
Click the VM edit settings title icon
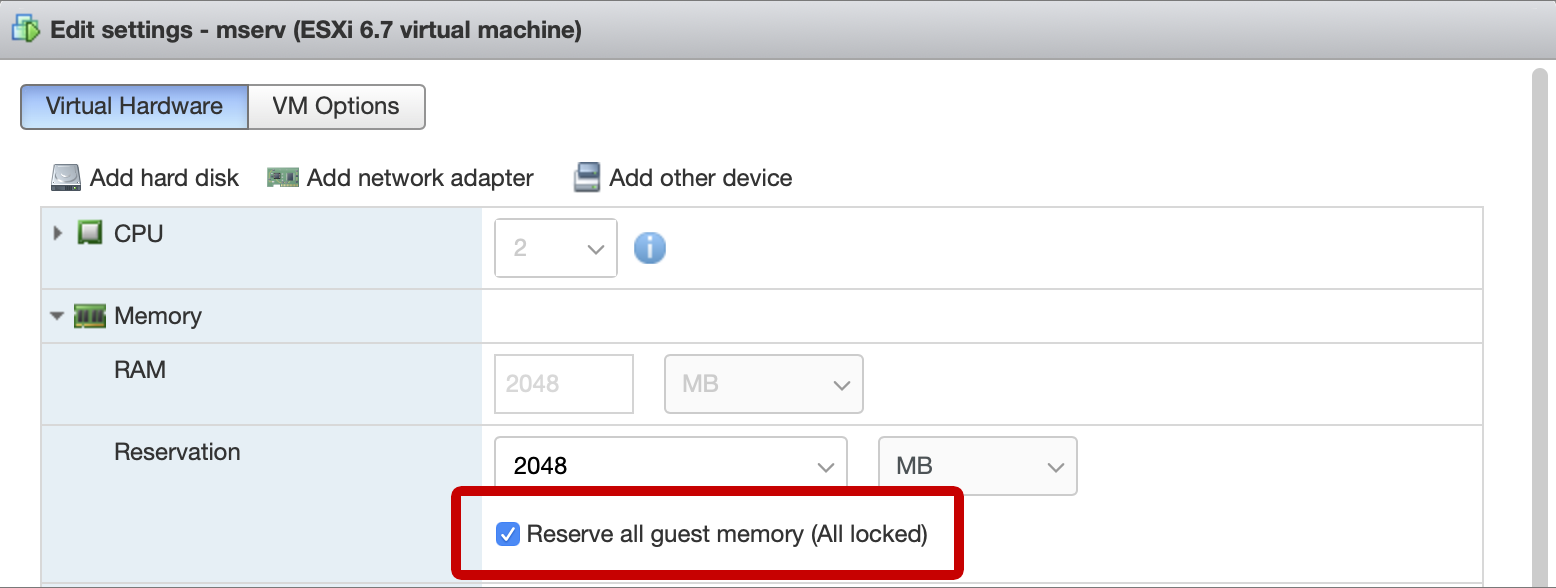coord(24,29)
